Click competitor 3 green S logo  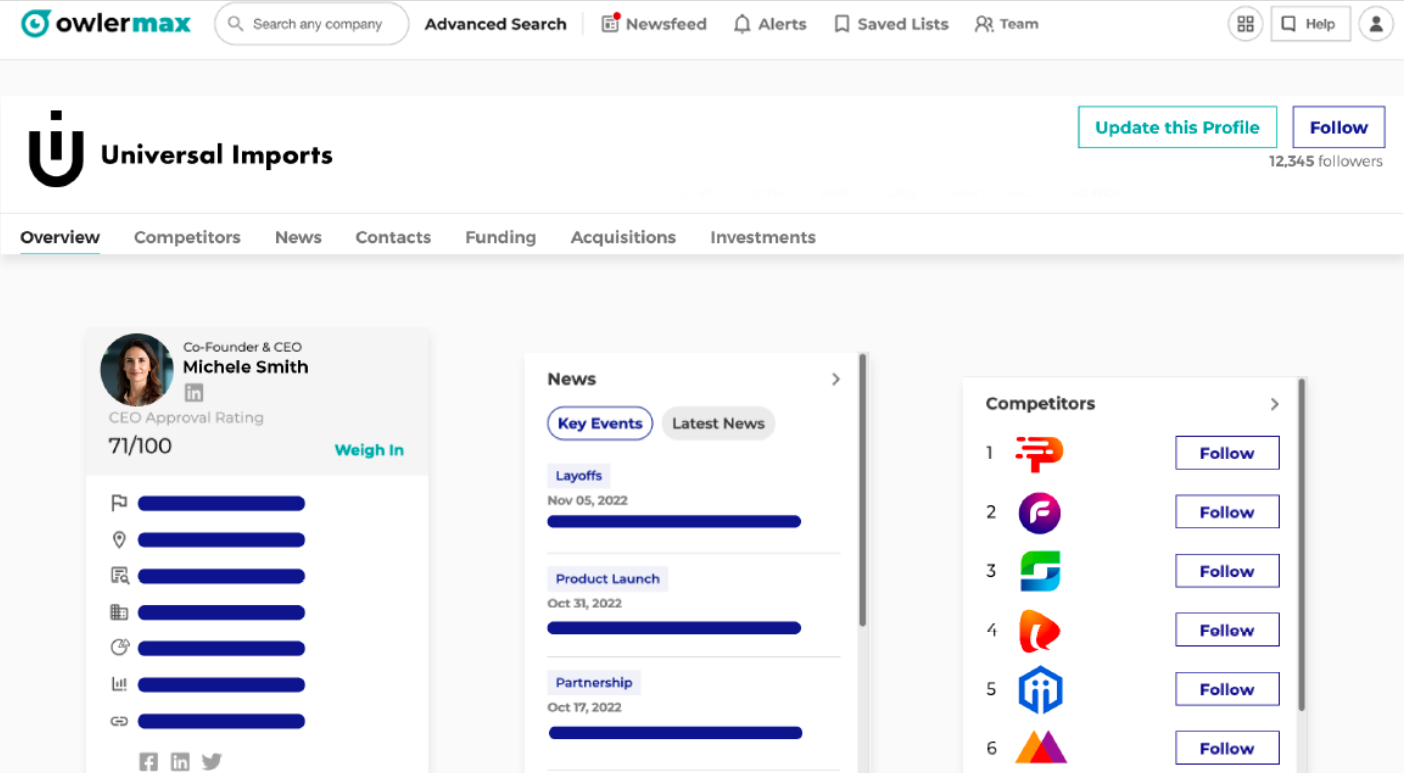[x=1040, y=571]
